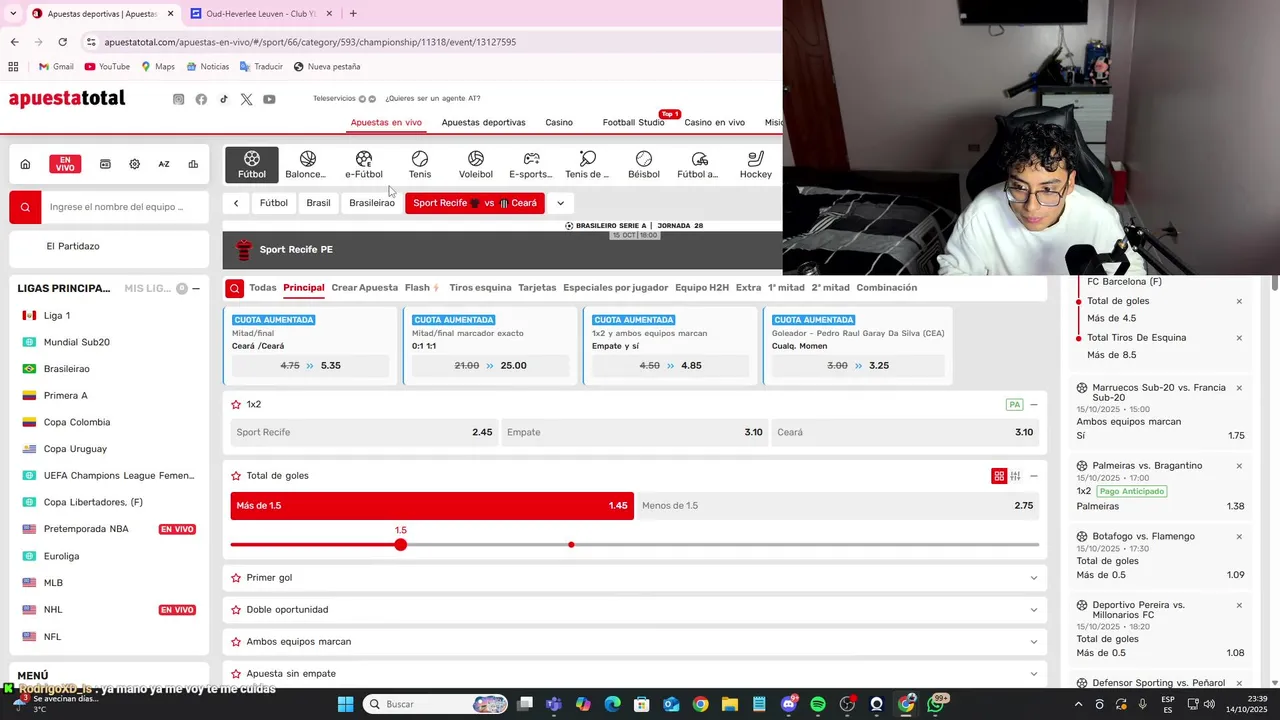The width and height of the screenshot is (1280, 720).
Task: Open Tarjetas markets tab
Action: click(537, 288)
